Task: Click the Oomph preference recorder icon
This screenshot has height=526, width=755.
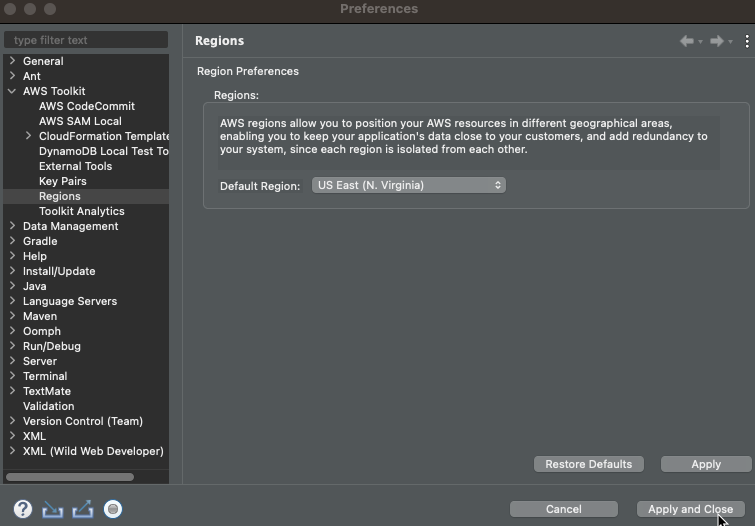Action: coord(113,509)
